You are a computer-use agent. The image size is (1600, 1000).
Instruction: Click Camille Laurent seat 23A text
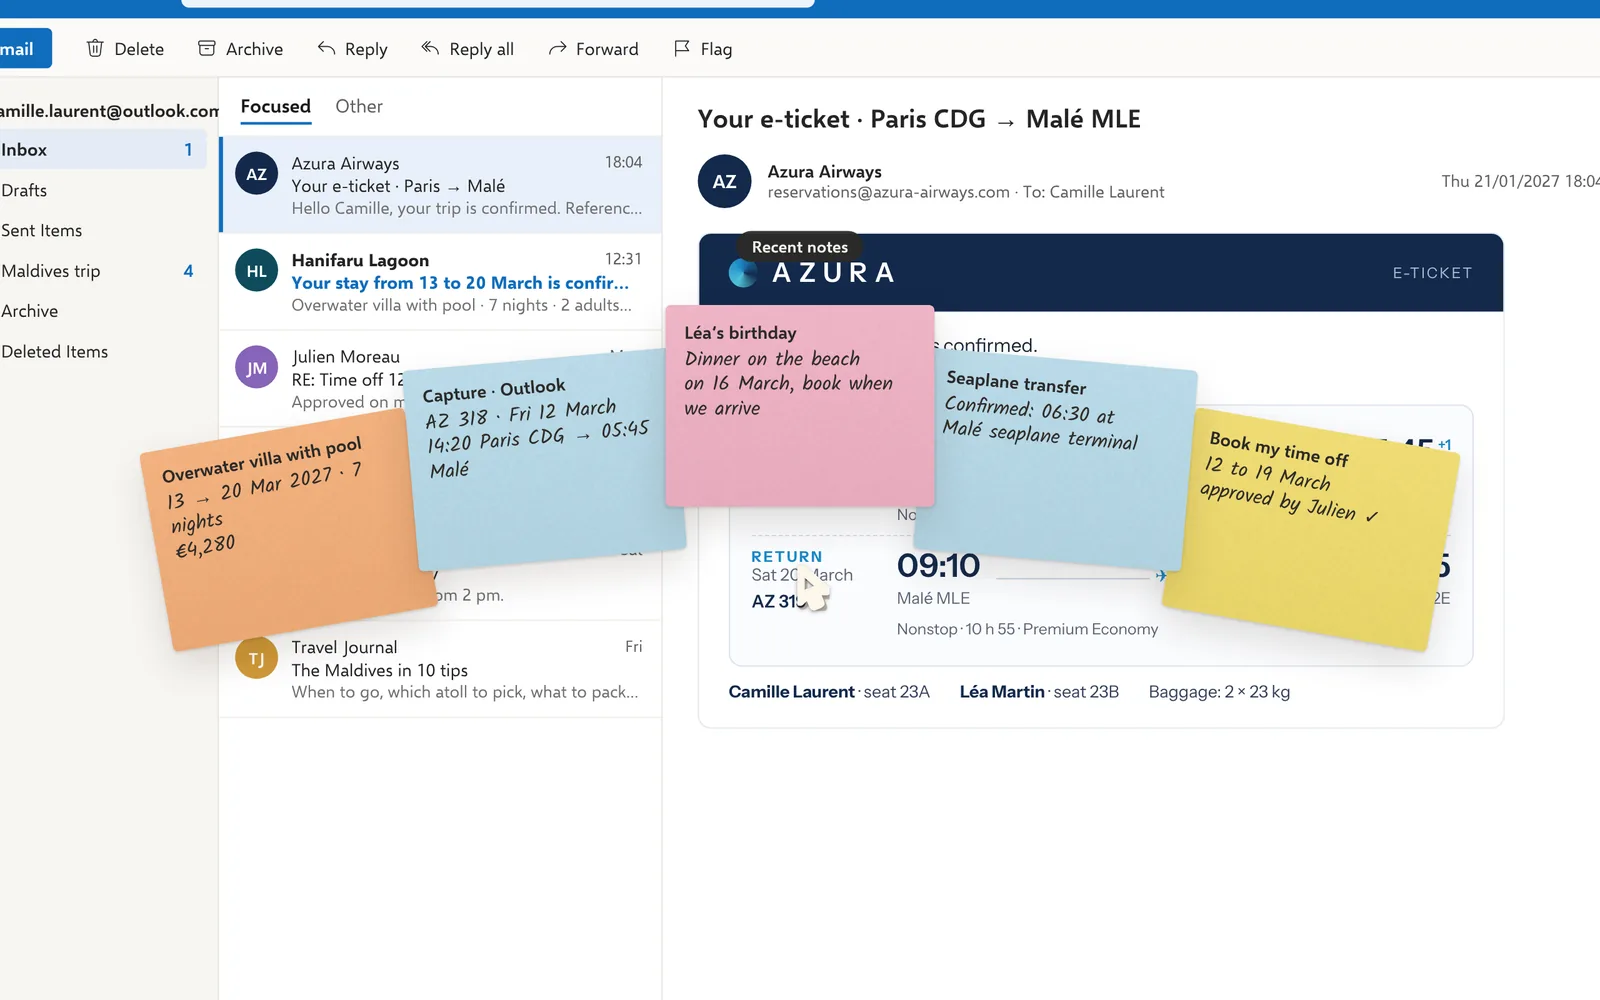(x=829, y=692)
